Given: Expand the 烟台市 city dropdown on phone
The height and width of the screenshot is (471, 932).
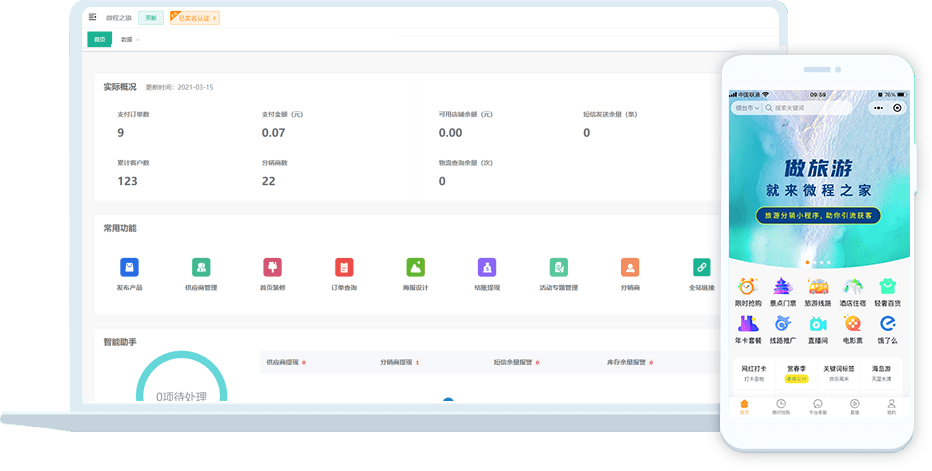Looking at the screenshot, I should point(746,108).
